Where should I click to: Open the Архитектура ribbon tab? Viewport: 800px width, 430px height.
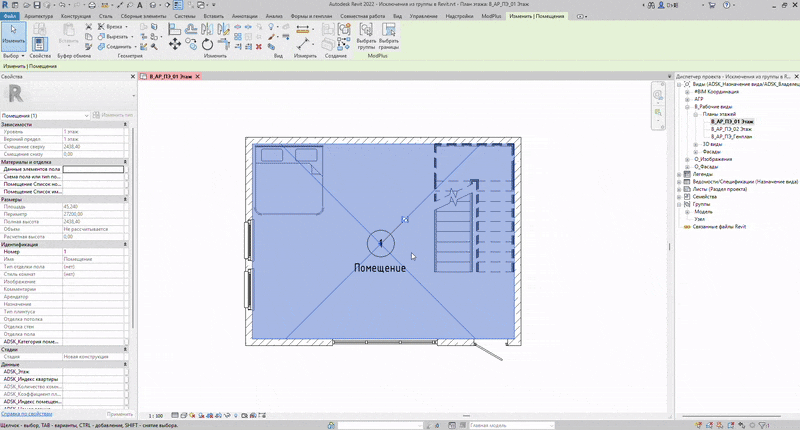38,17
